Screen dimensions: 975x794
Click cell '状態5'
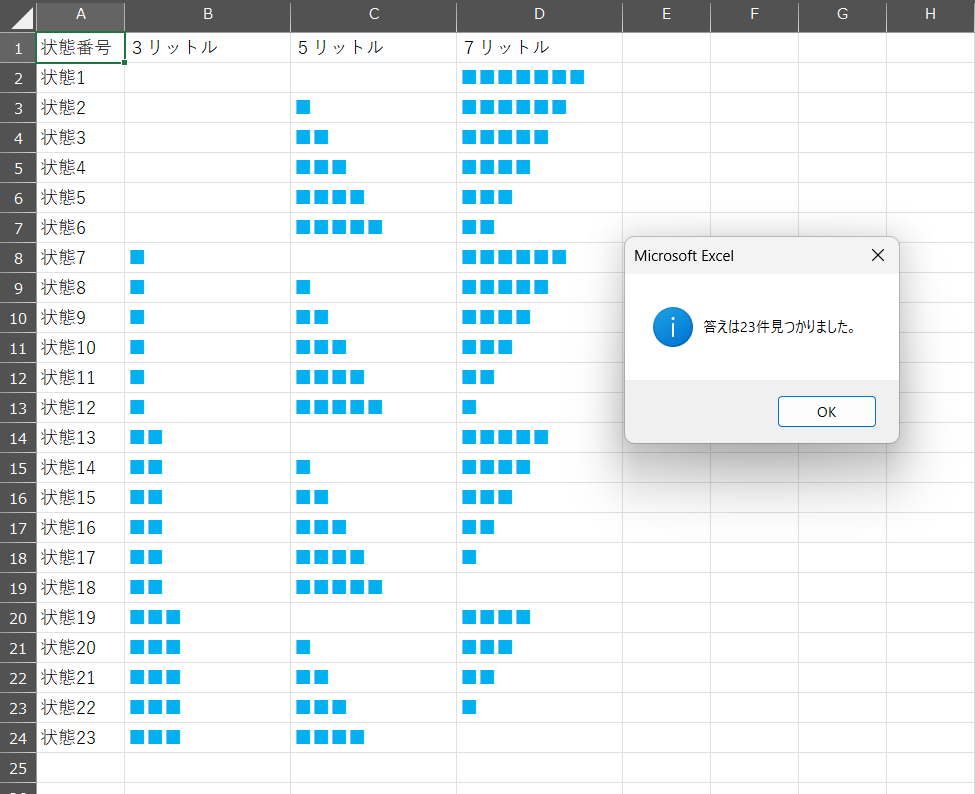tap(80, 198)
